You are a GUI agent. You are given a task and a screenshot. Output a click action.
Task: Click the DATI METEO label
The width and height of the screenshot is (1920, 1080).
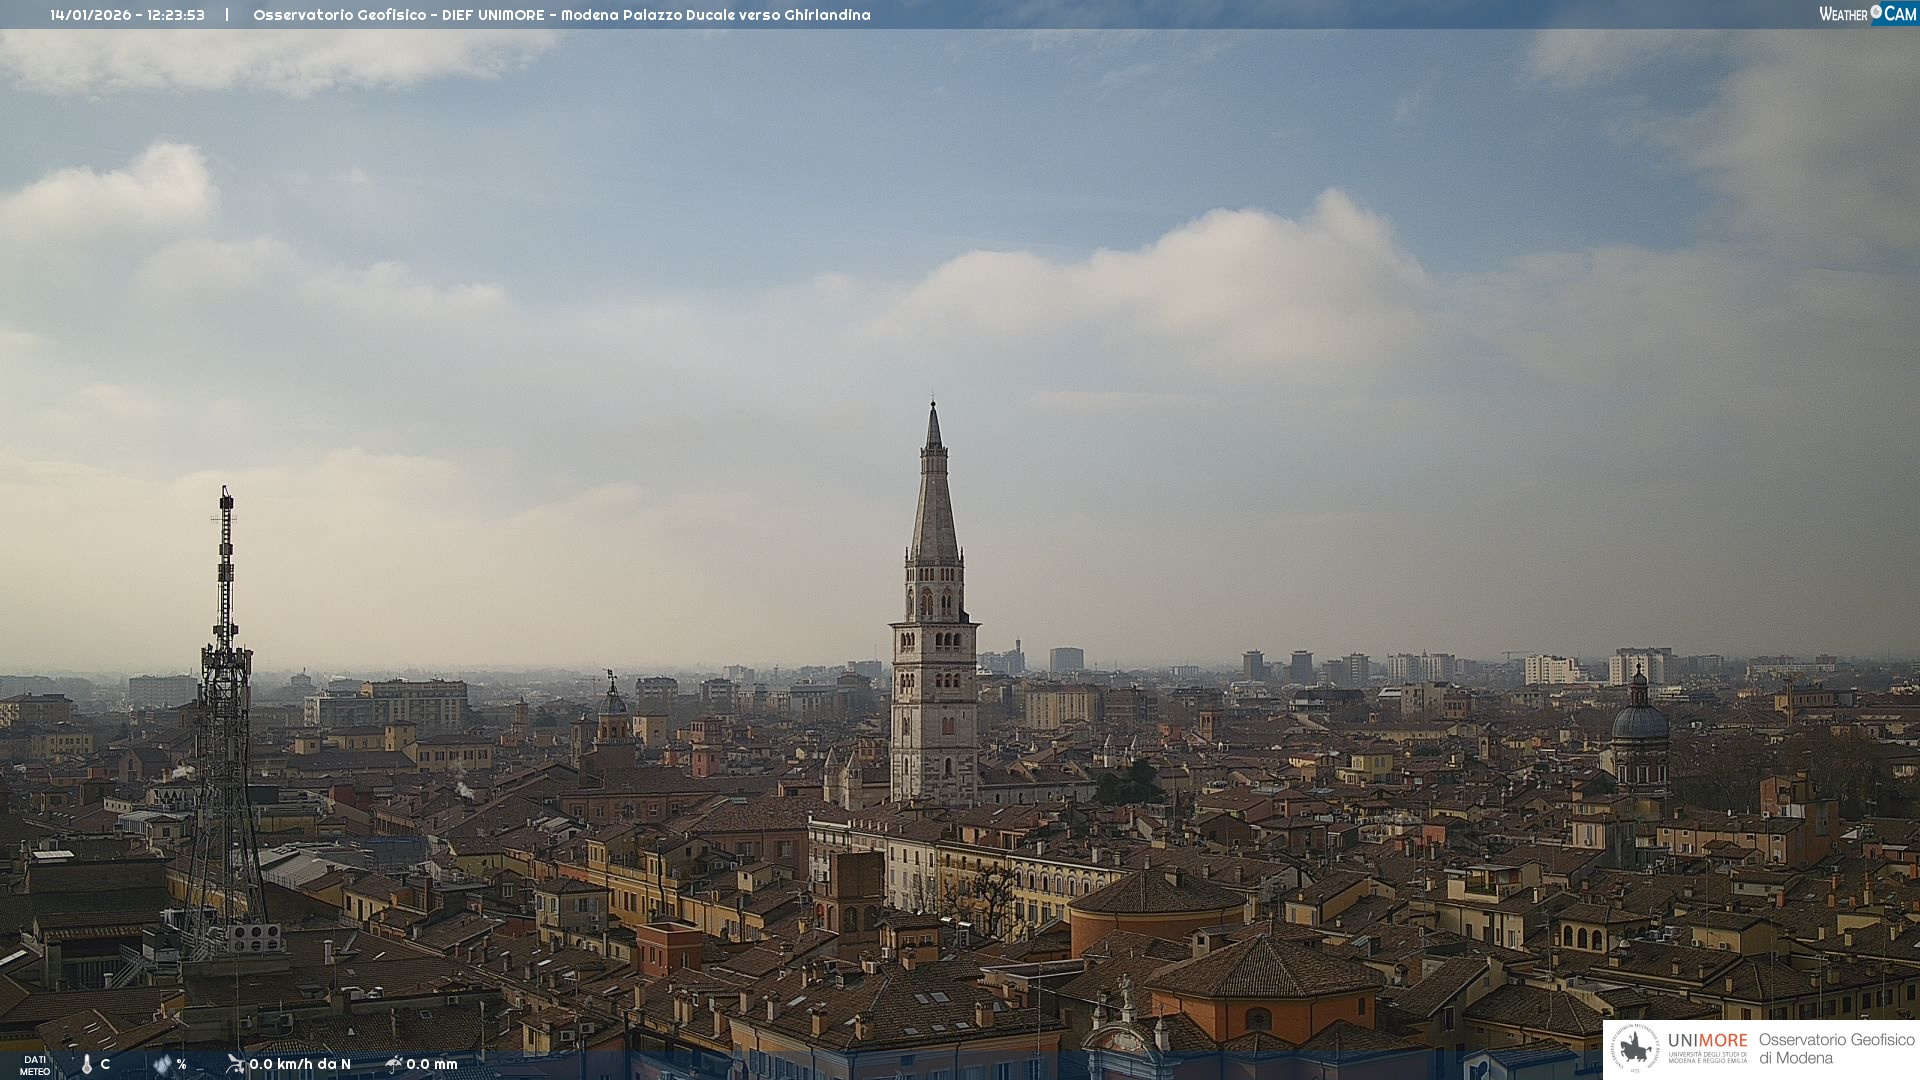[x=35, y=1065]
